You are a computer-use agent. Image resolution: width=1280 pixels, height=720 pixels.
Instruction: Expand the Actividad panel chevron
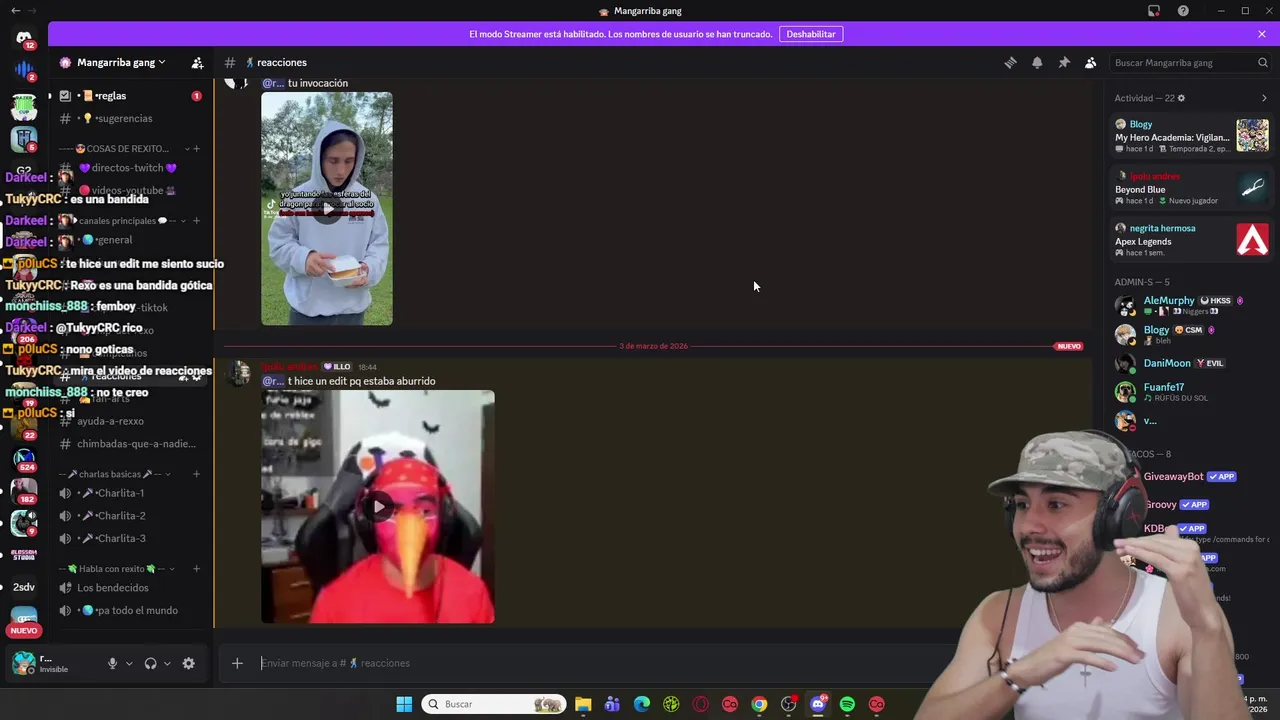tap(1264, 98)
